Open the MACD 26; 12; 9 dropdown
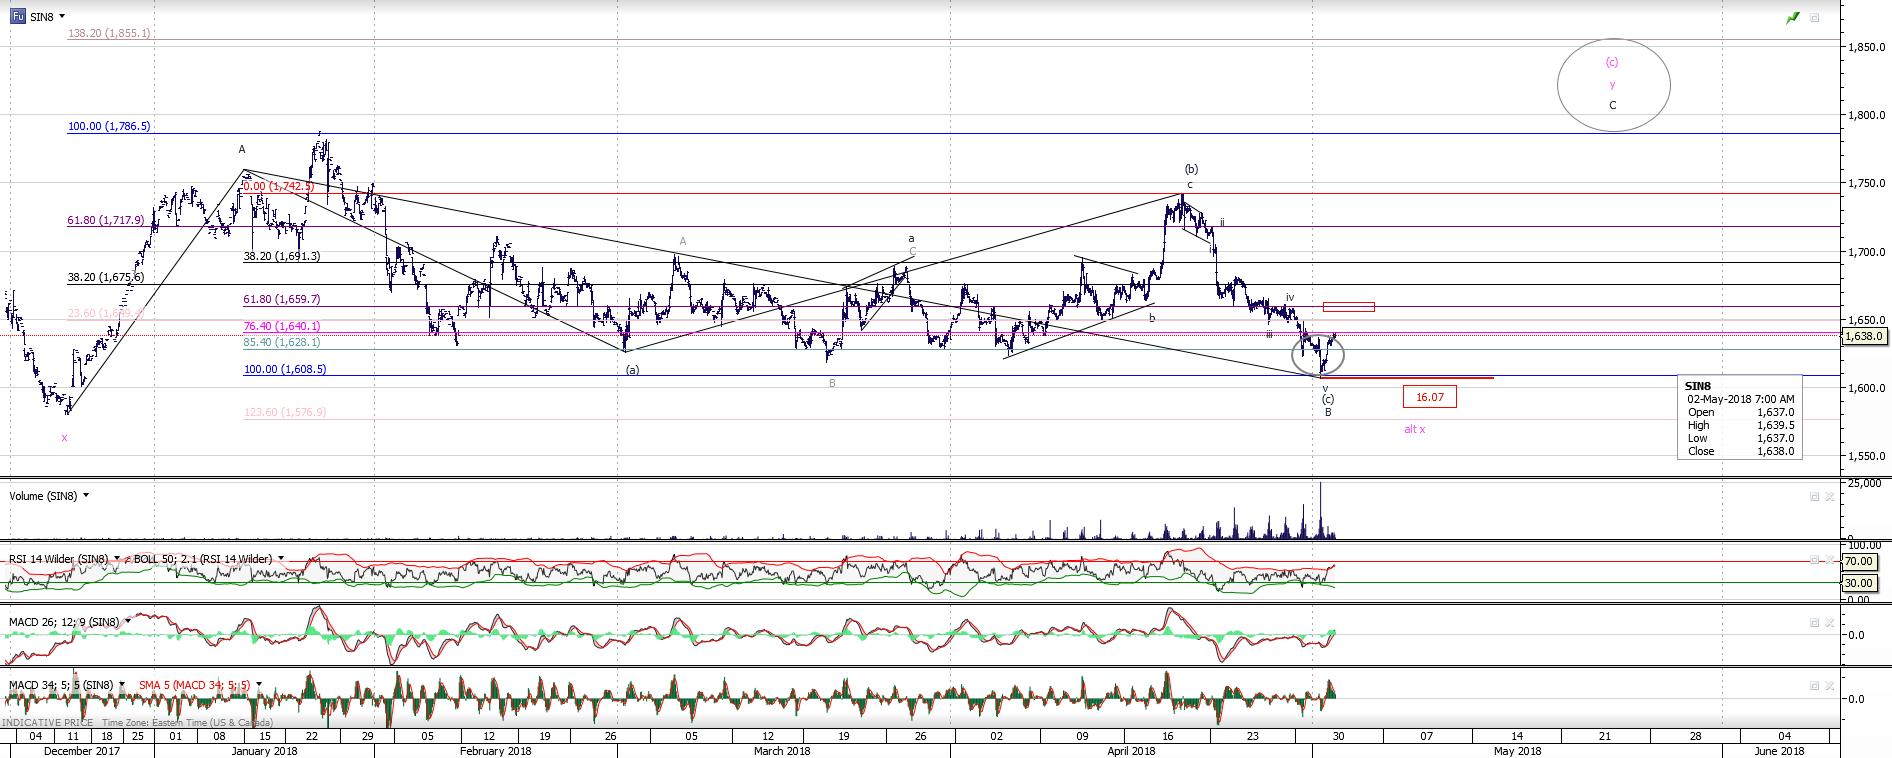1892x758 pixels. pyautogui.click(x=128, y=622)
